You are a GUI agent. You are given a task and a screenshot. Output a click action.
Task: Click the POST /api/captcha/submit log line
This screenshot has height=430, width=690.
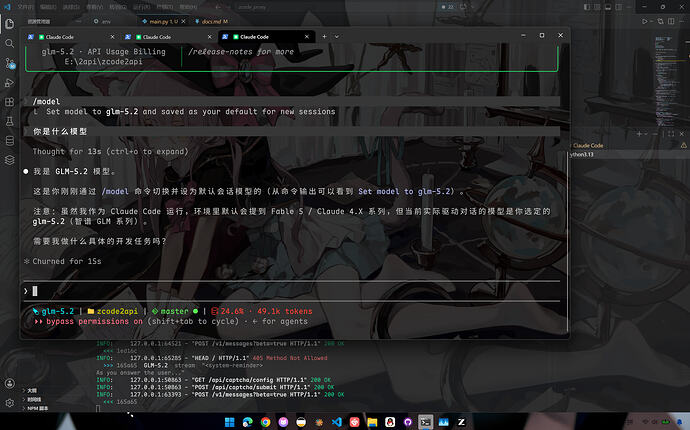tap(215, 387)
